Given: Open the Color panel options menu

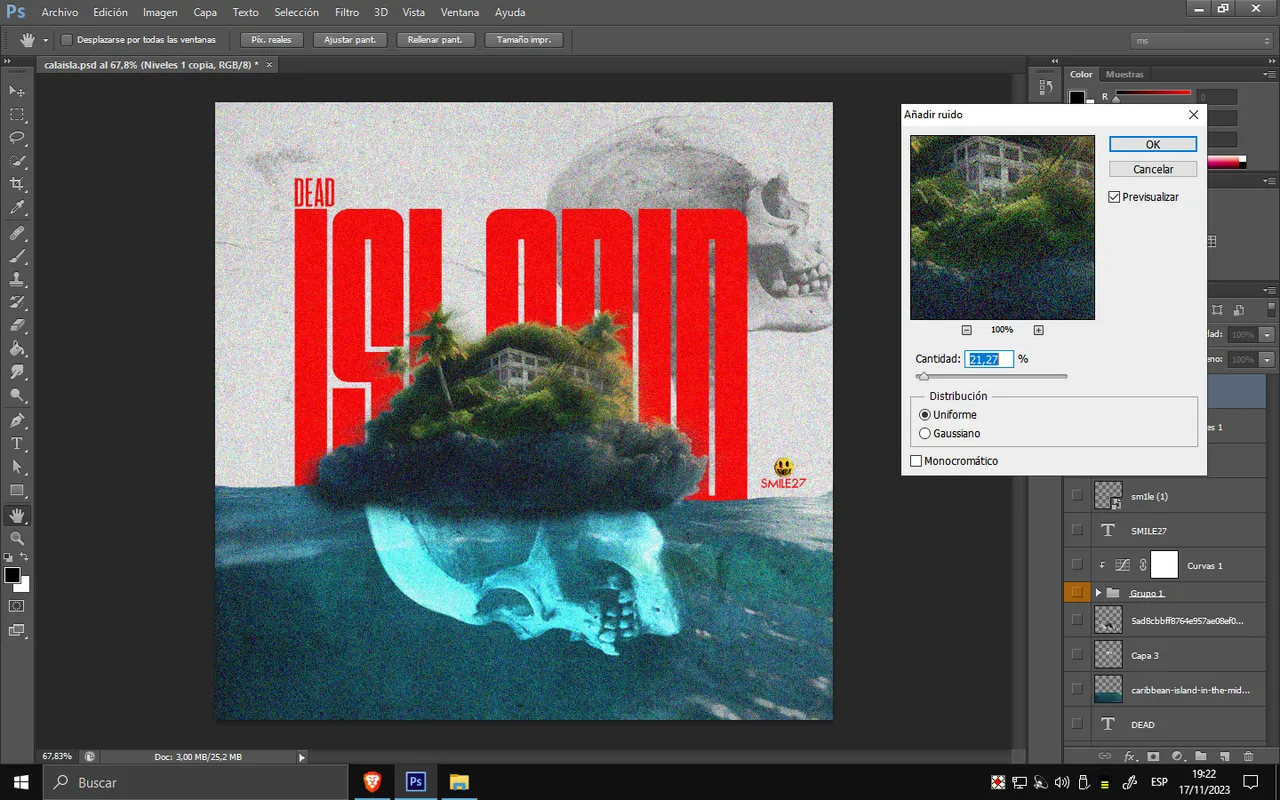Looking at the screenshot, I should [1270, 74].
